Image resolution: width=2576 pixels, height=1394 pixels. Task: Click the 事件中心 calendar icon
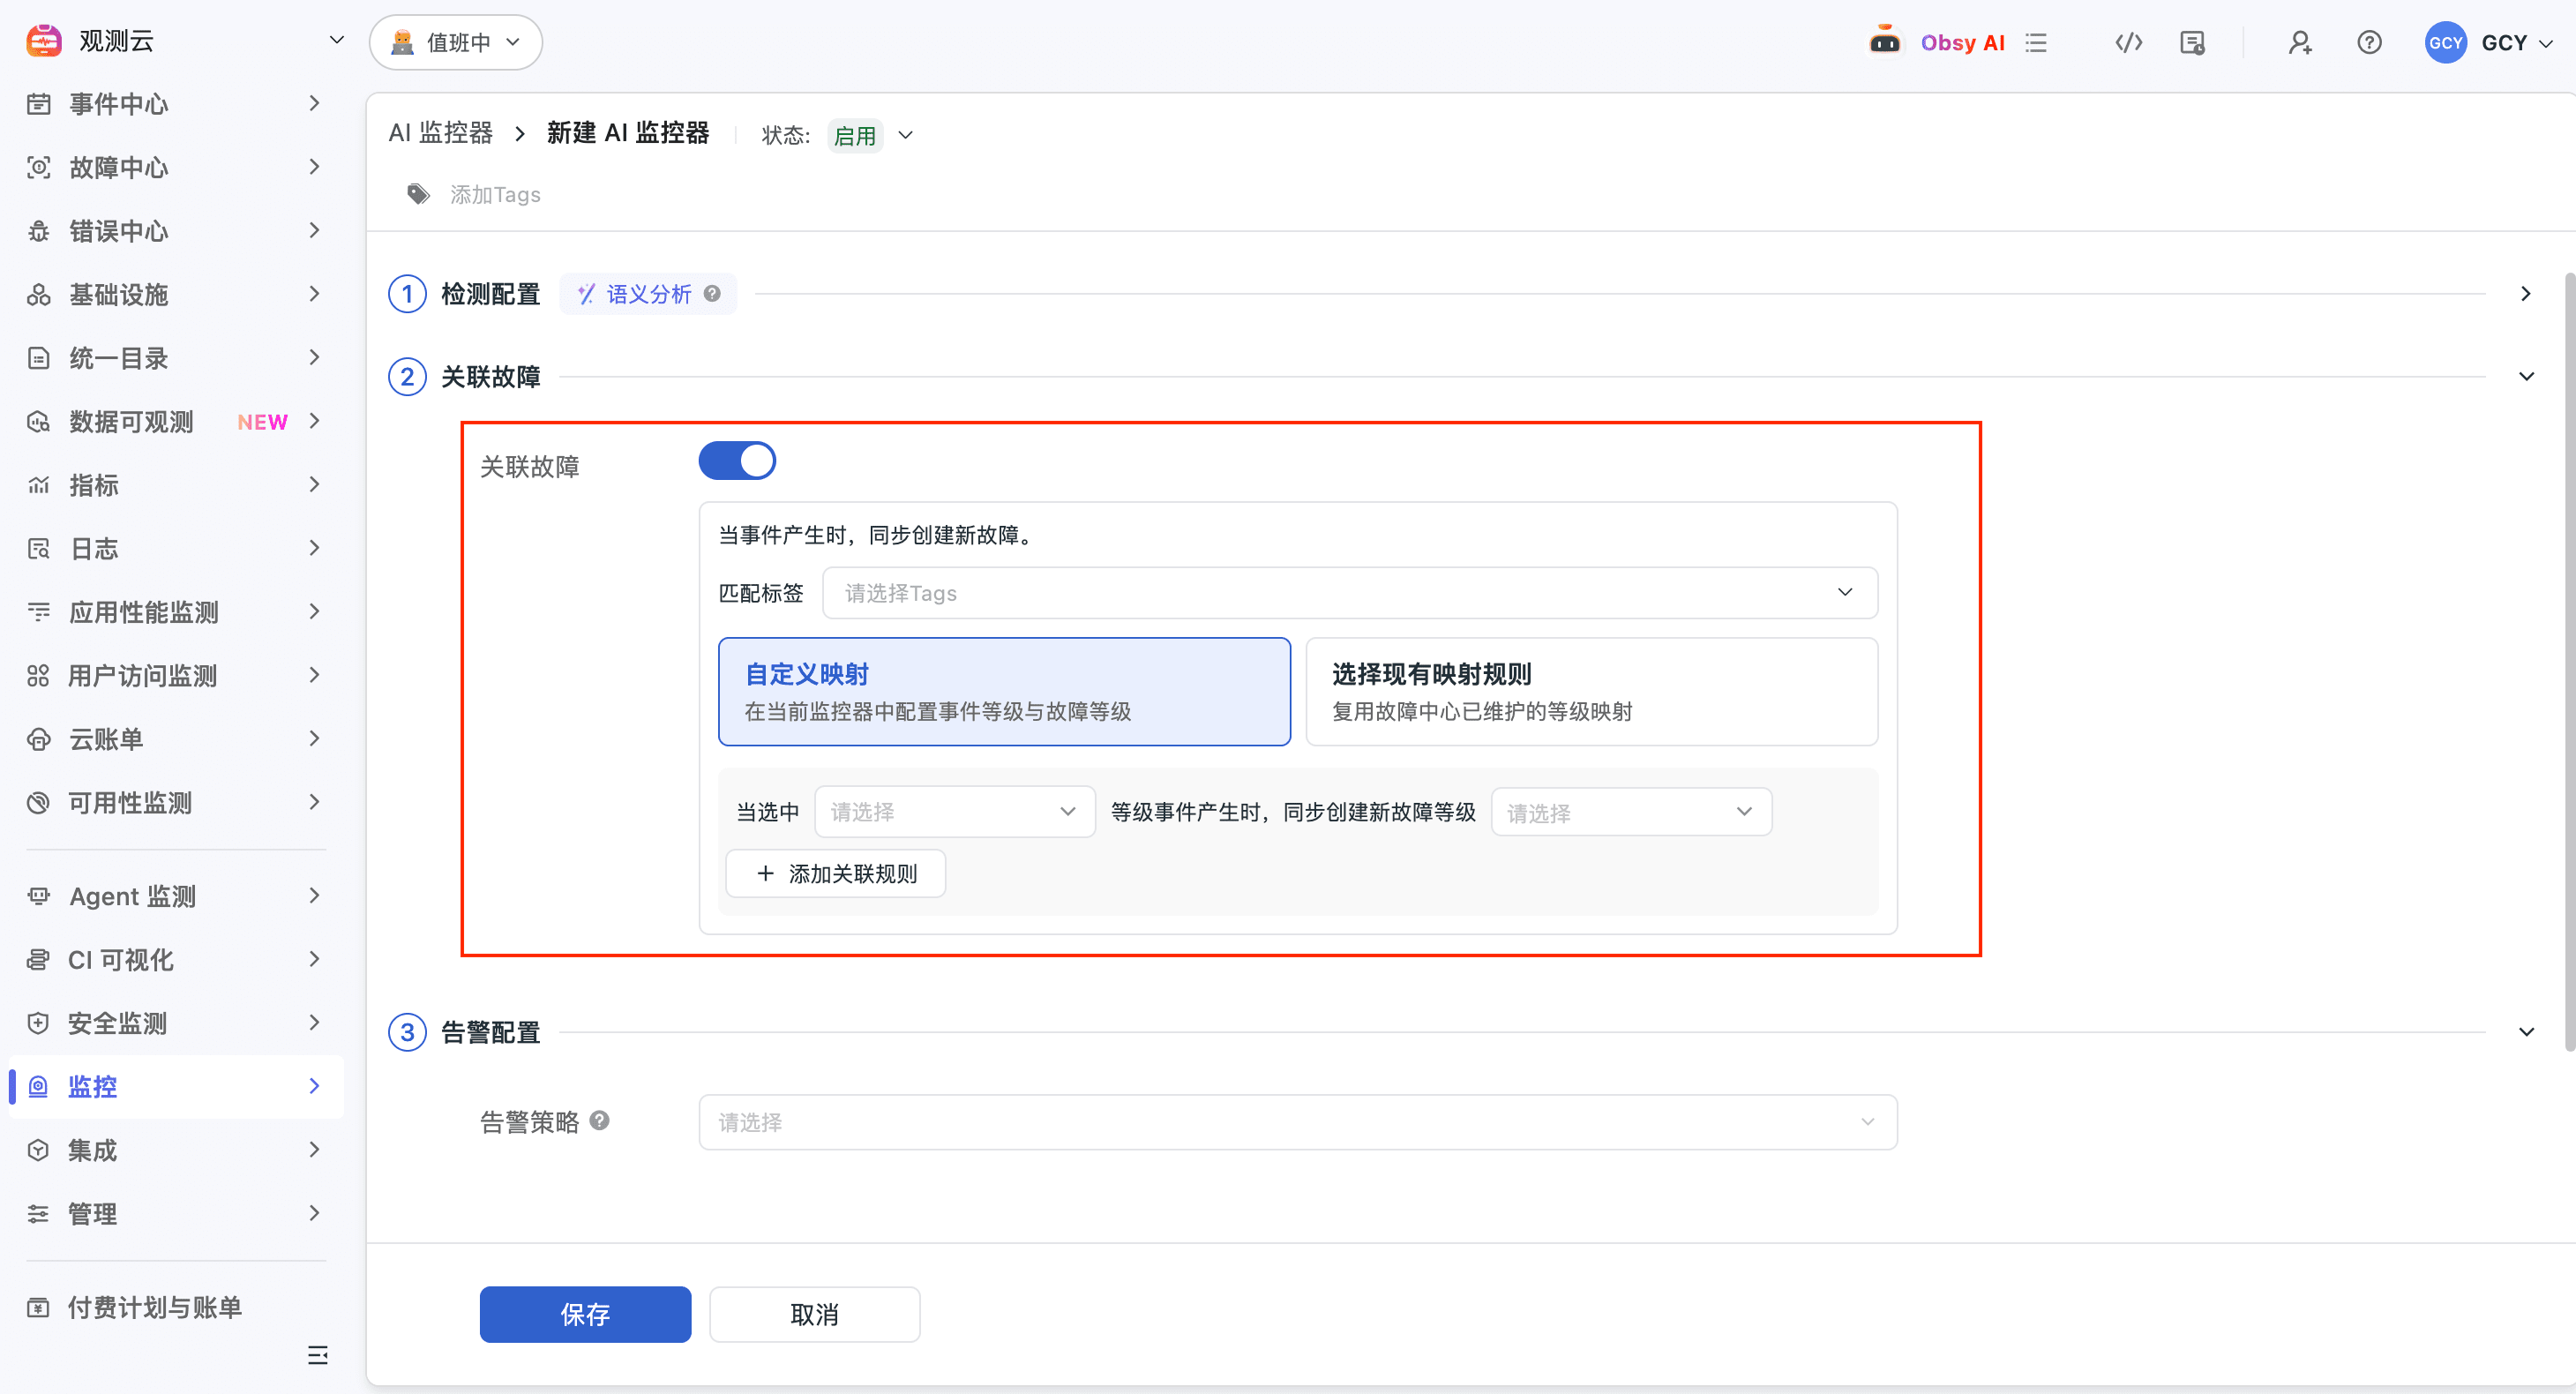[x=38, y=104]
